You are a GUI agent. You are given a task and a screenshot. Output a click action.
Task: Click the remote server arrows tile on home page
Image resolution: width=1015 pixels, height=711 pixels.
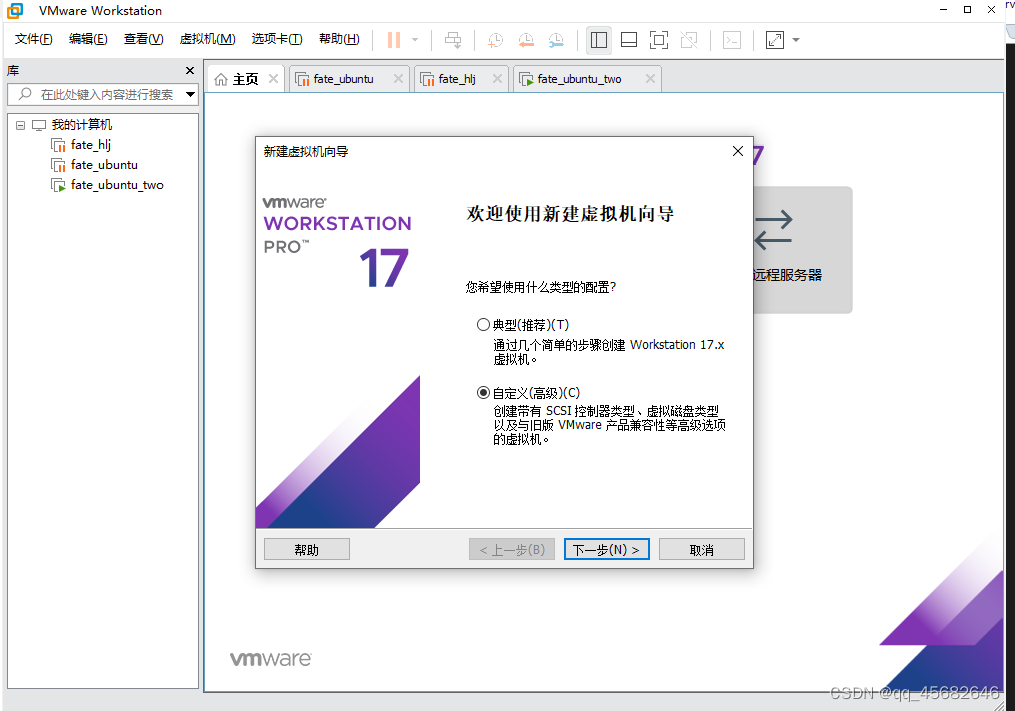(803, 250)
